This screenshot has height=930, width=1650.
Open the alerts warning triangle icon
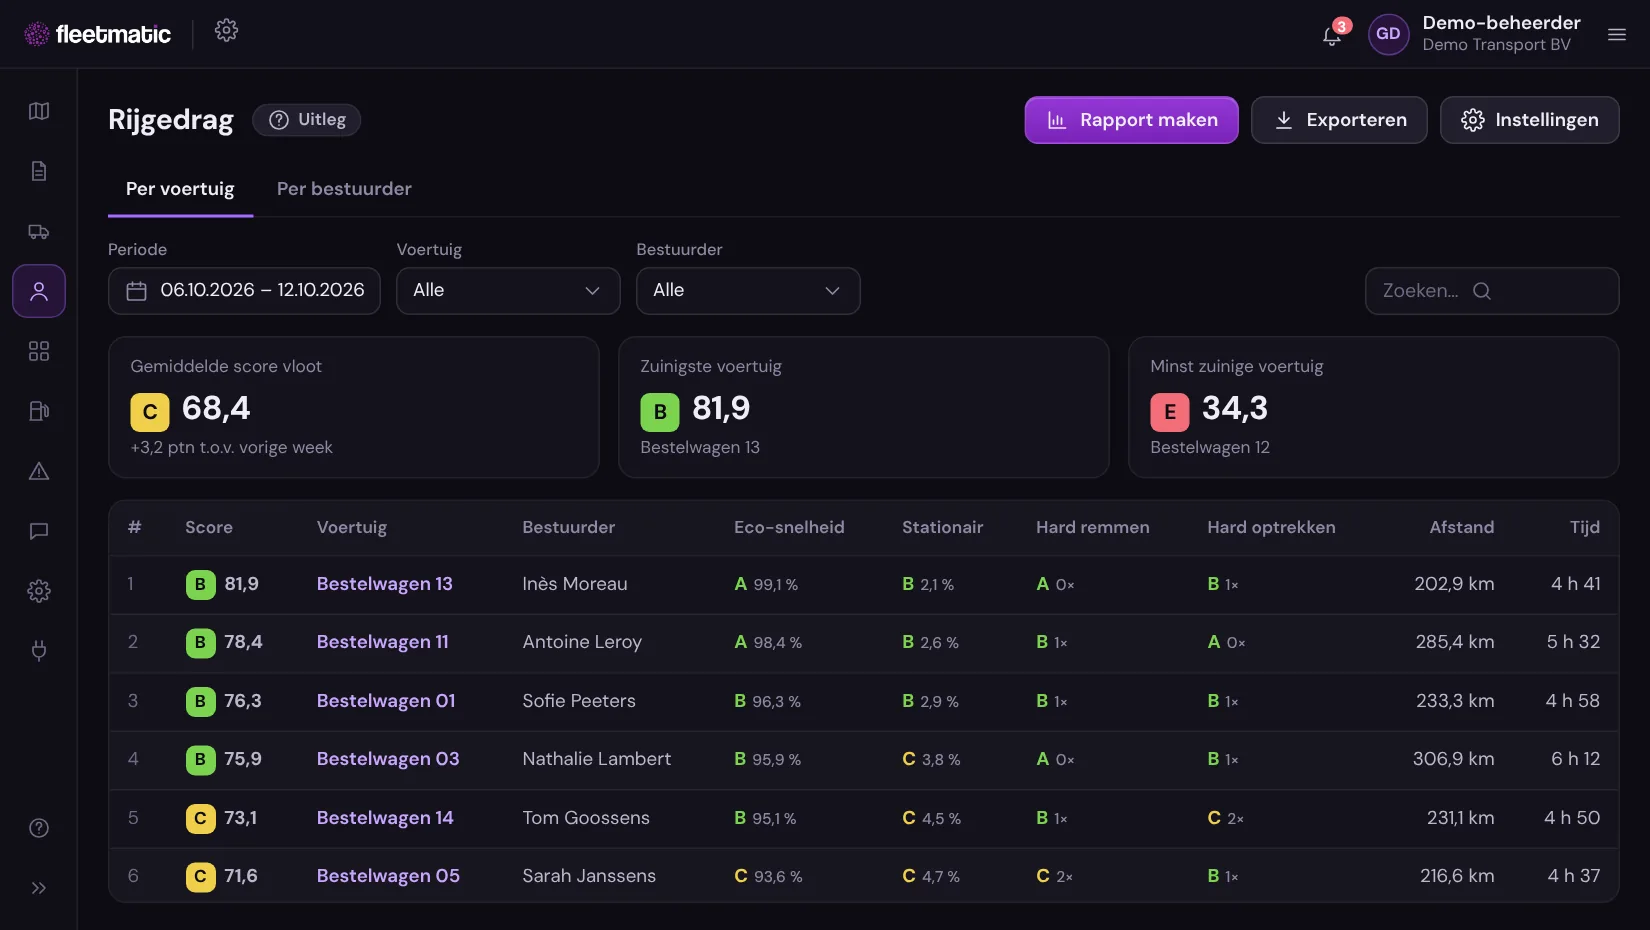click(39, 471)
